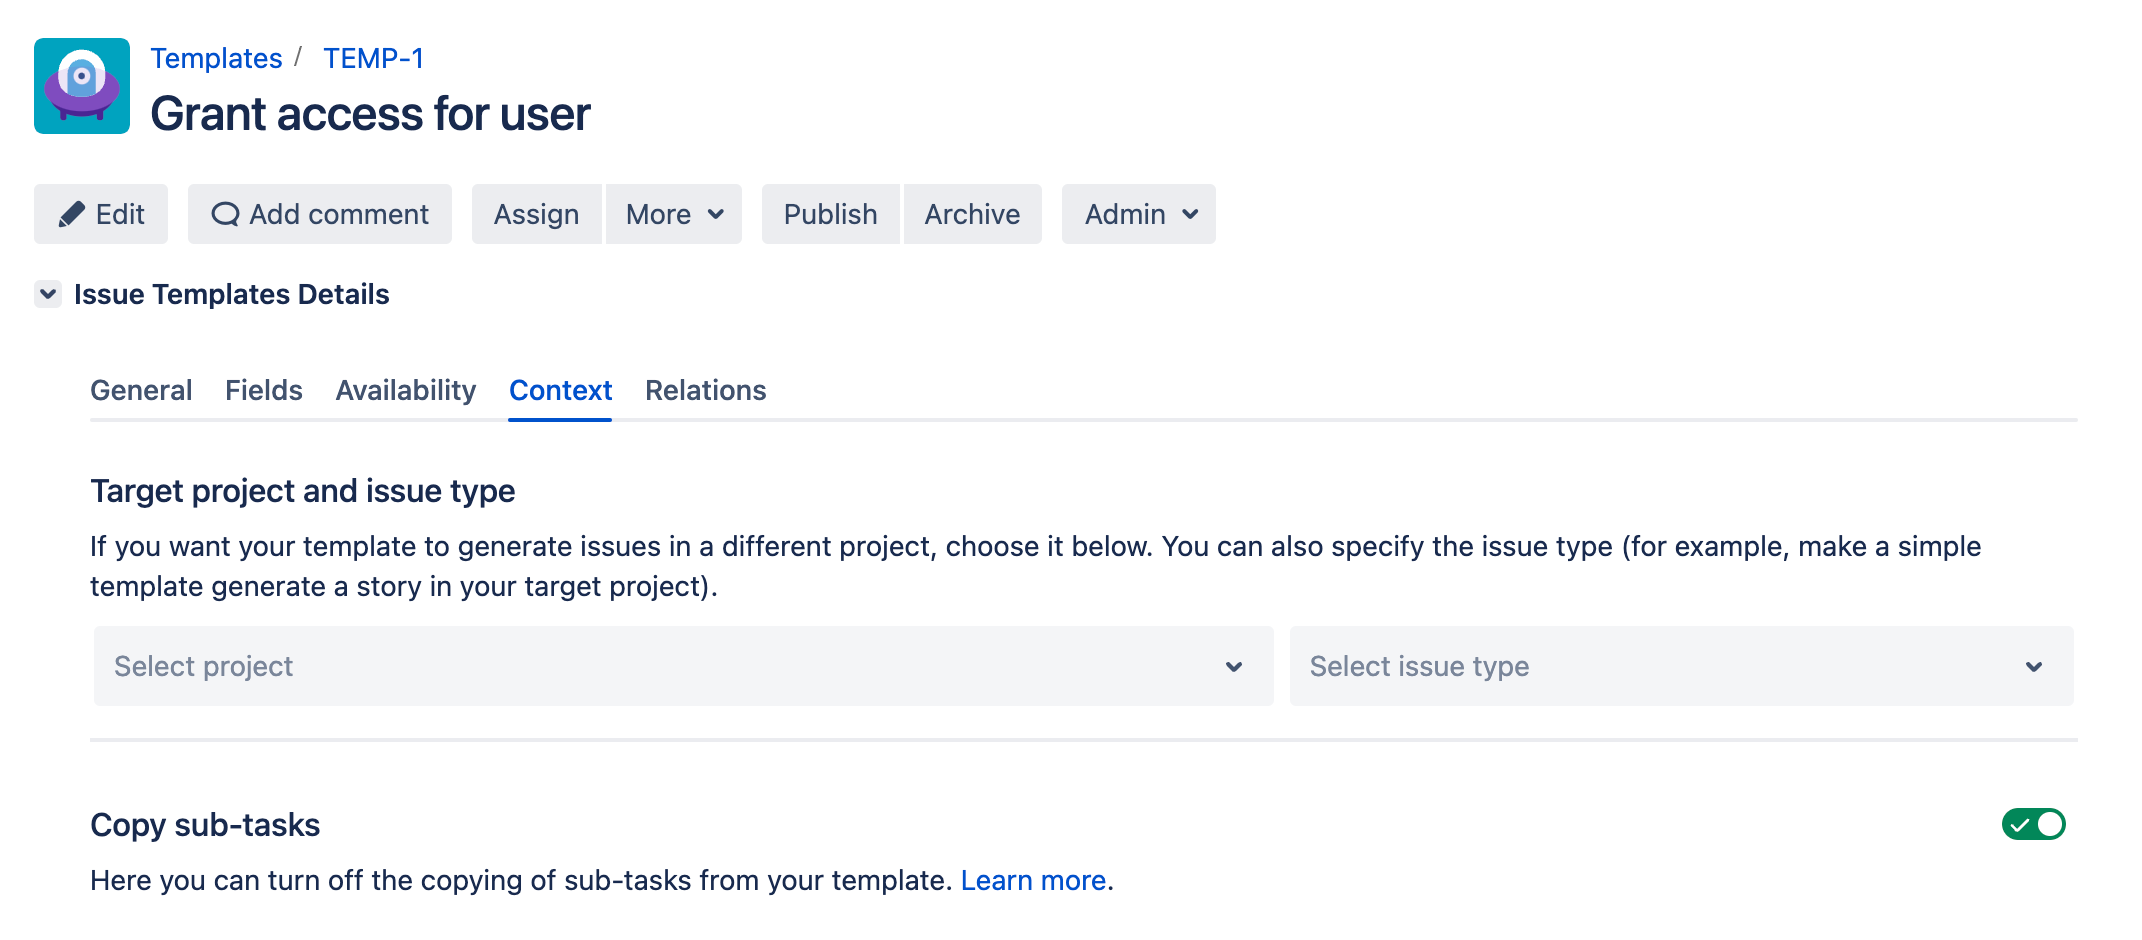2142x940 pixels.
Task: Click the Archive button
Action: [973, 214]
